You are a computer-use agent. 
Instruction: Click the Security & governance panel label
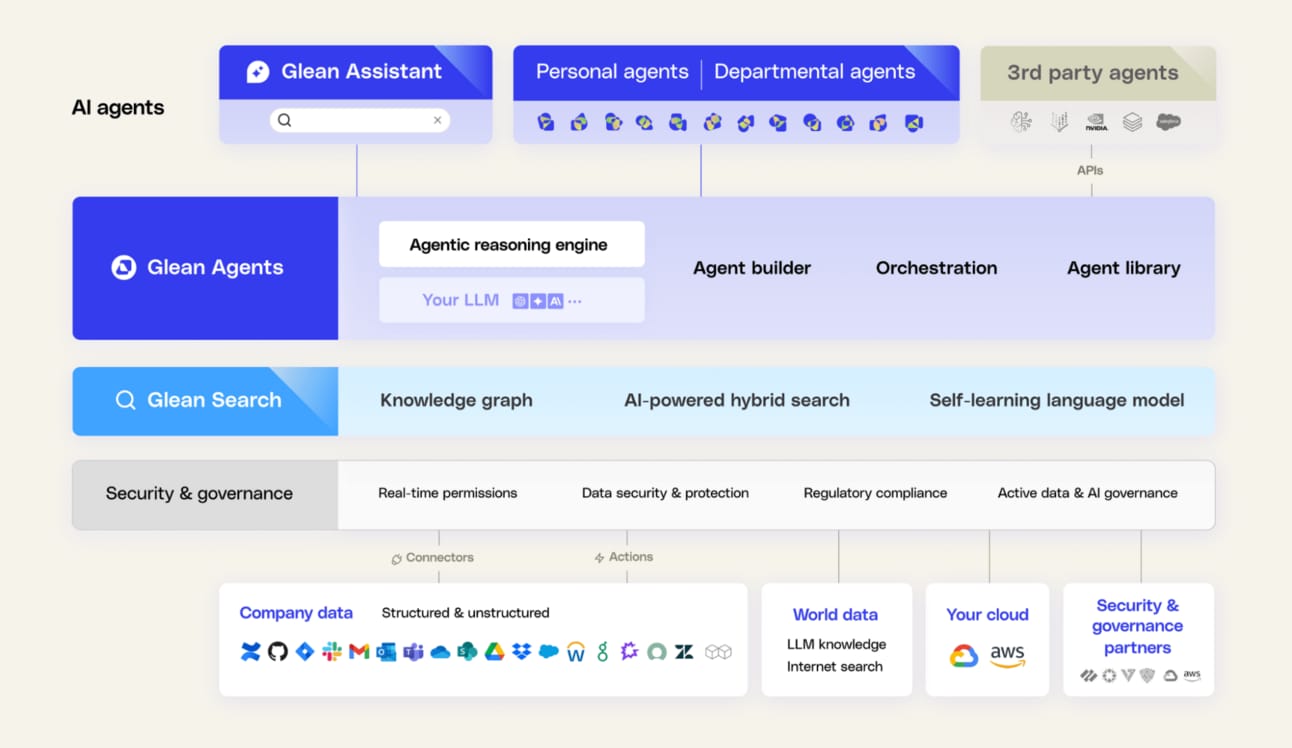[199, 493]
